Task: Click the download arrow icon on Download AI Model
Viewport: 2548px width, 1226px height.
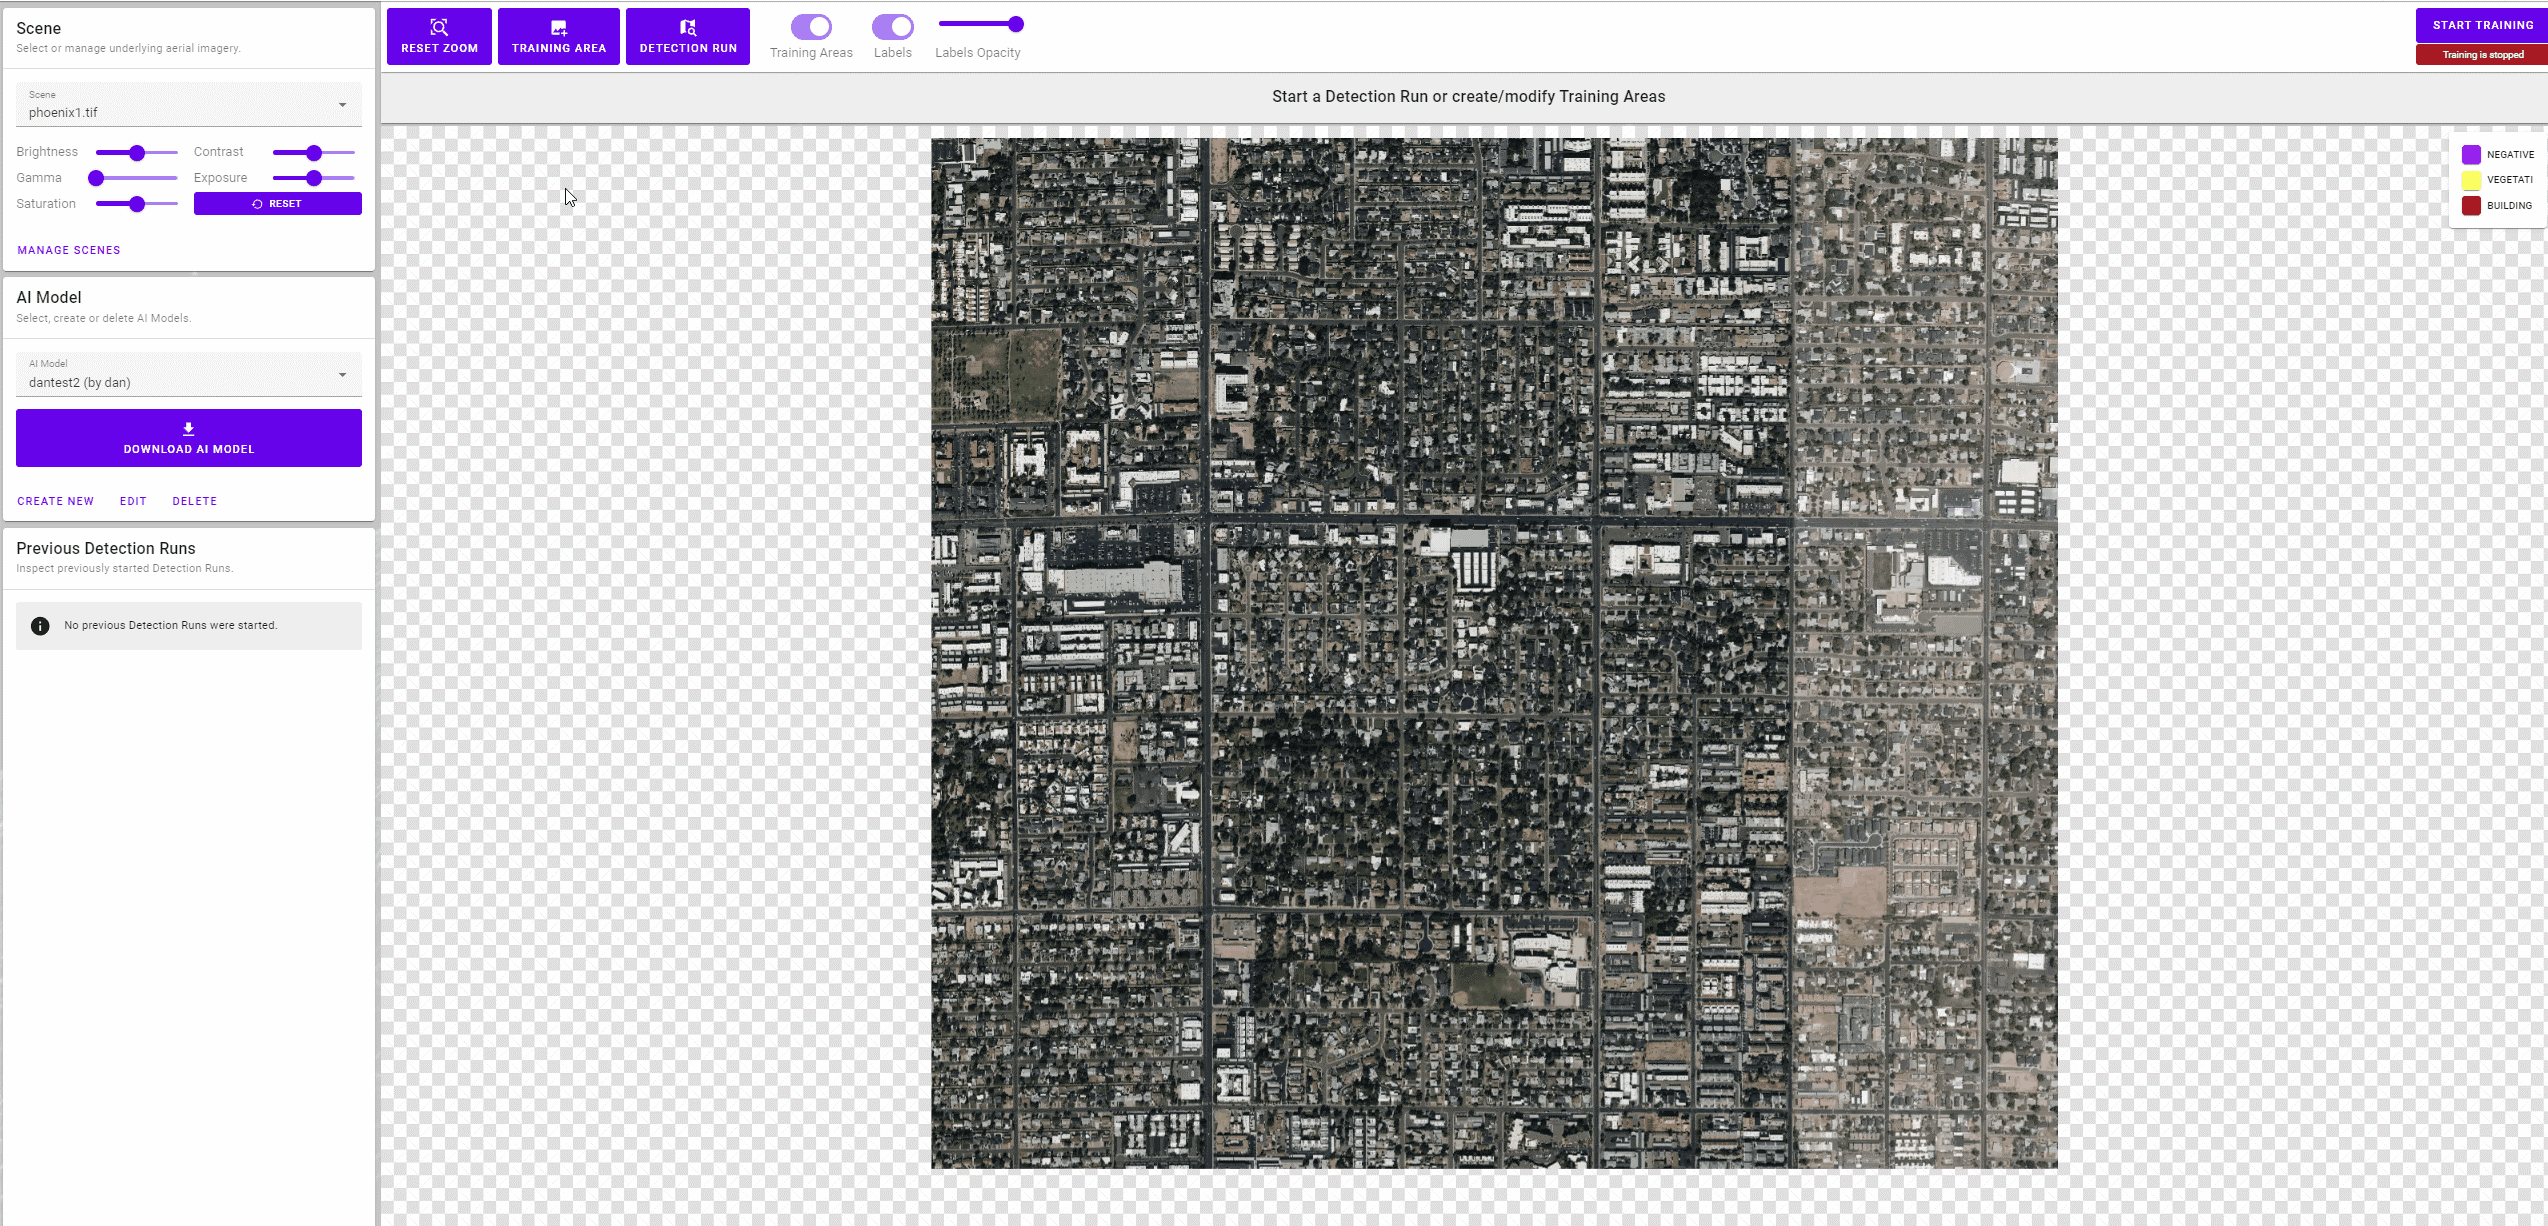Action: 188,428
